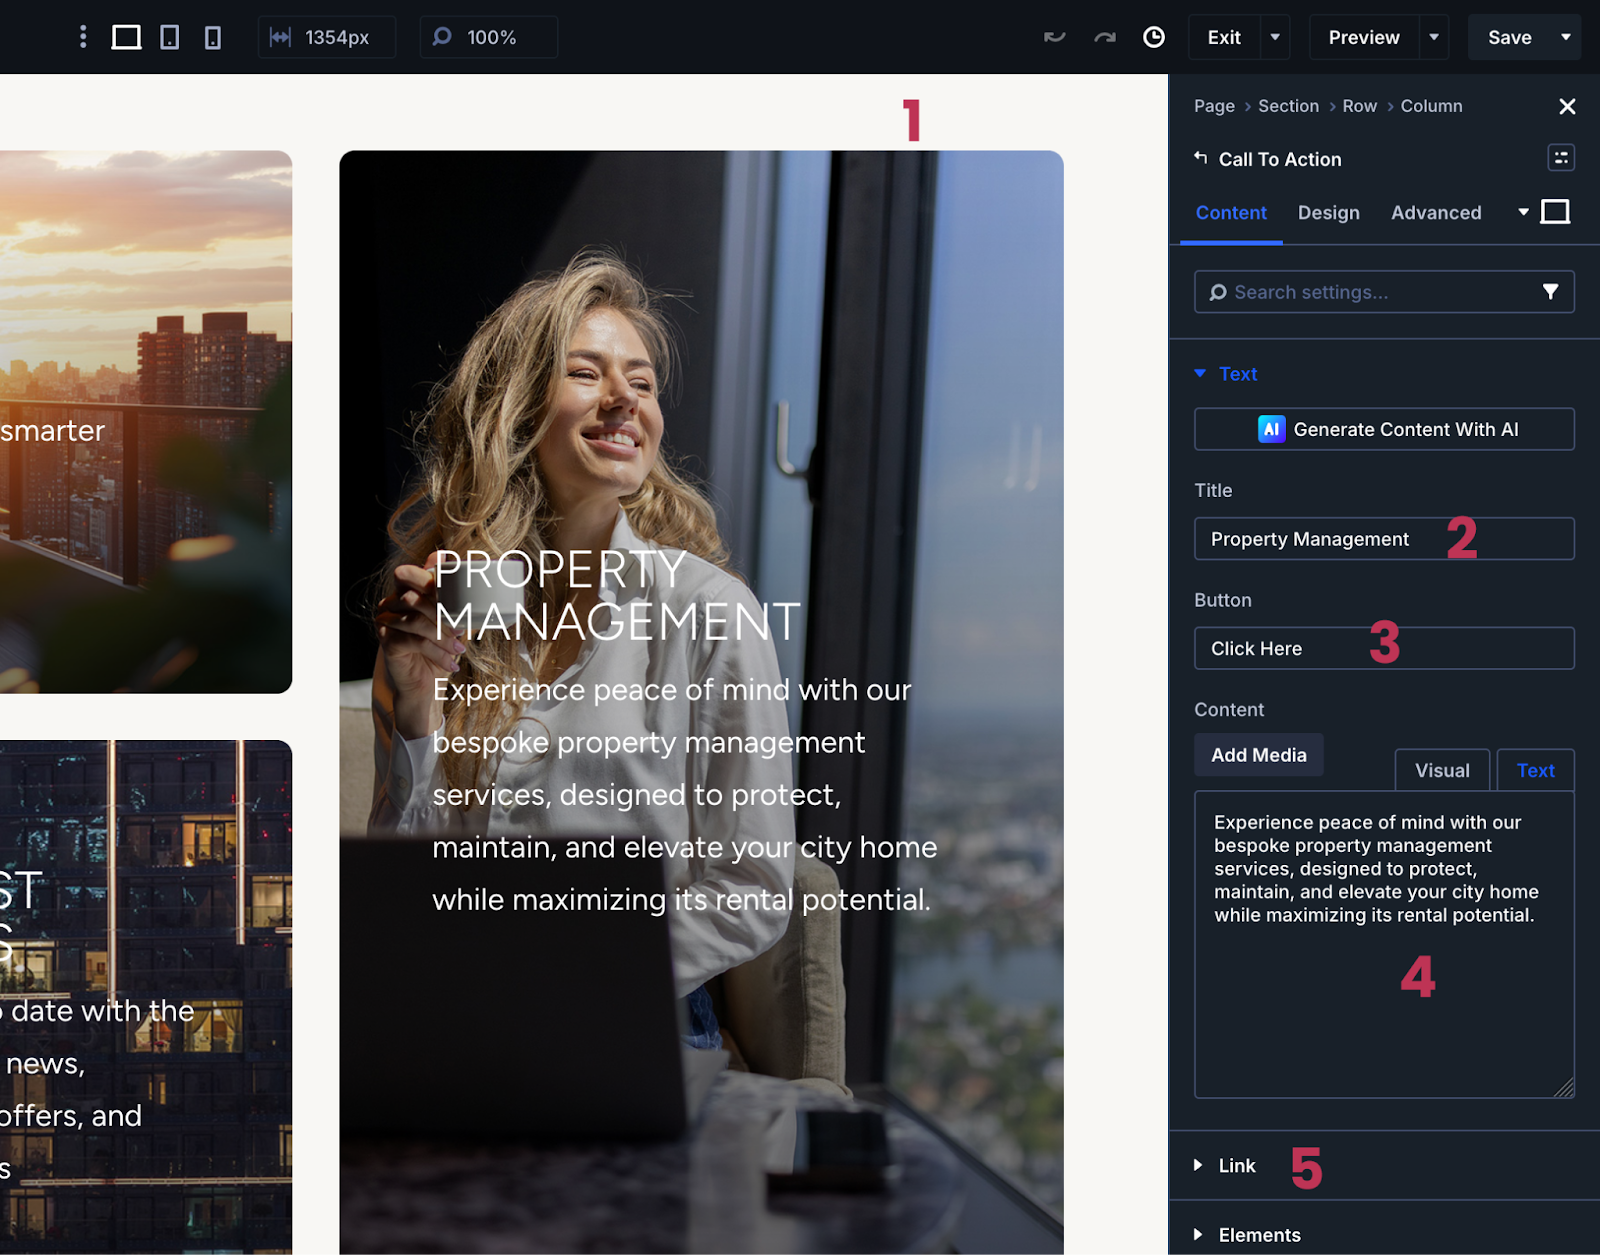Click the Title input field
Screen dimensions: 1600x1255
[x=1384, y=539]
